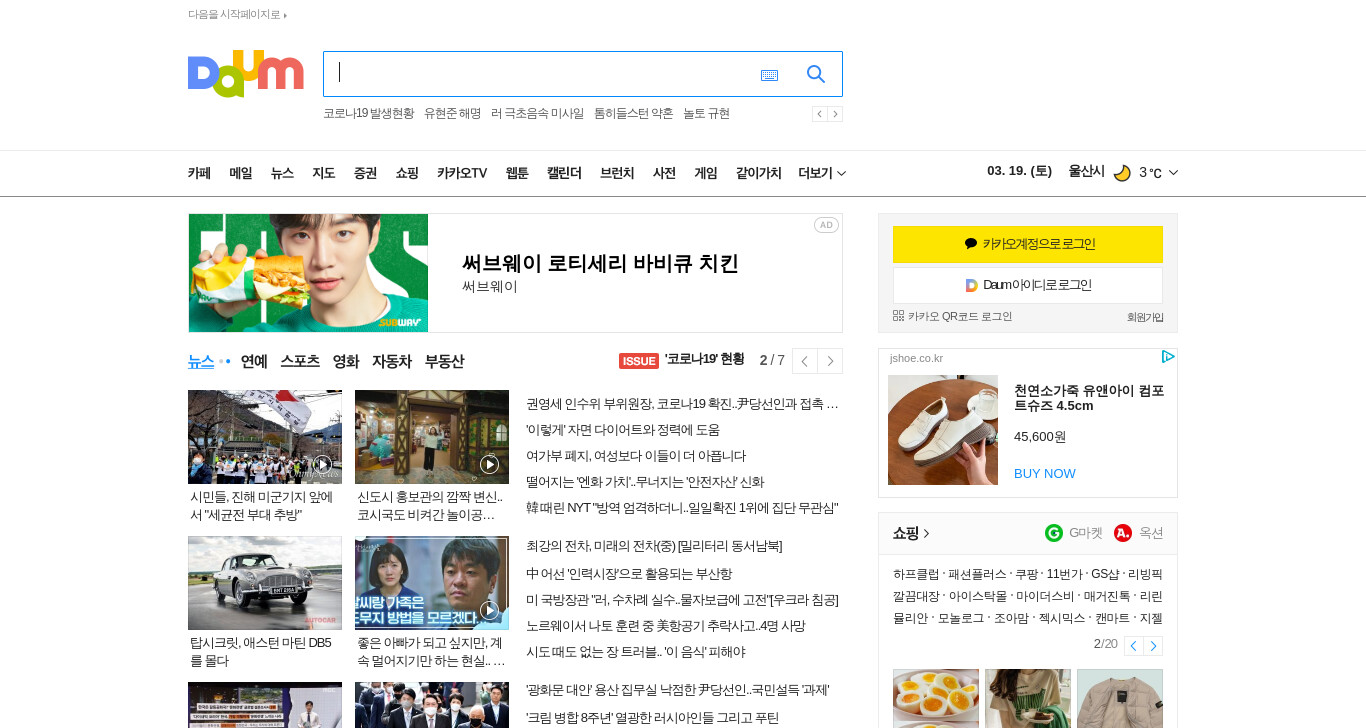Open the 메일 menu item
1366x728 pixels.
click(x=241, y=173)
